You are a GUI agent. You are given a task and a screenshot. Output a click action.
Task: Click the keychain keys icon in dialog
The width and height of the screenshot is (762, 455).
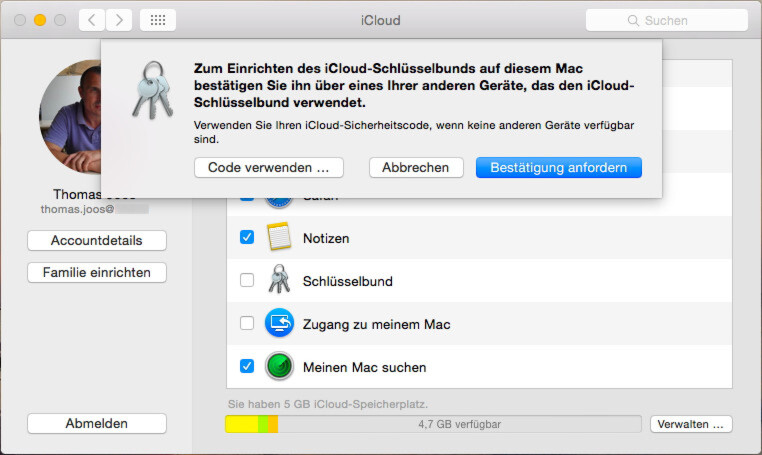click(153, 90)
